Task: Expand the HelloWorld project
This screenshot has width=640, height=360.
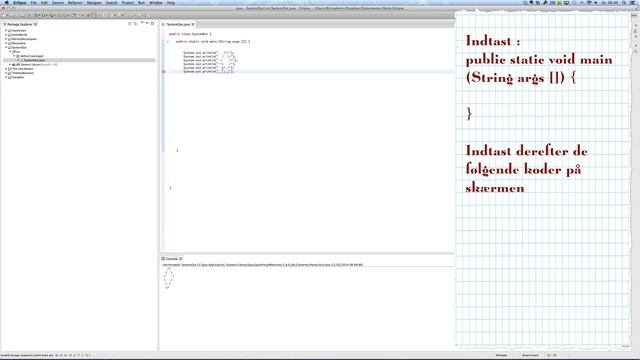Action: click(6, 35)
